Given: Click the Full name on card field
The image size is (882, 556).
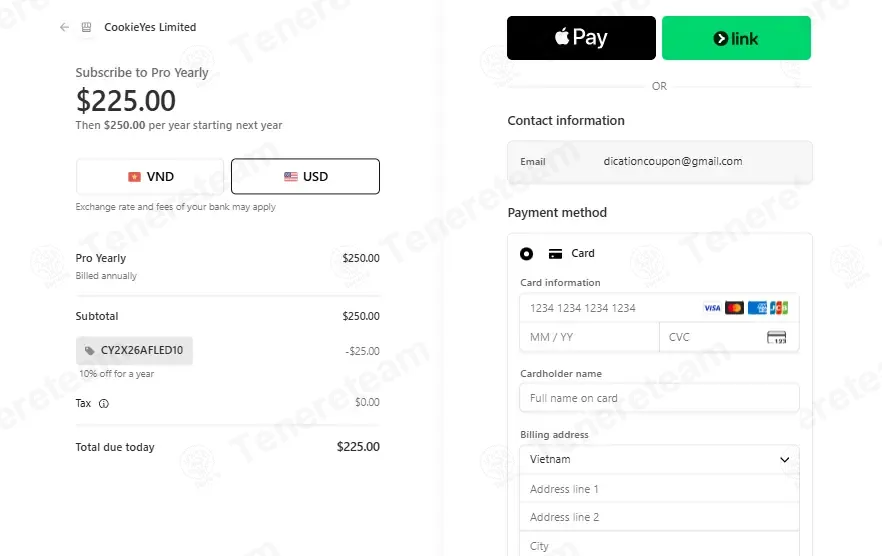Looking at the screenshot, I should pos(659,398).
